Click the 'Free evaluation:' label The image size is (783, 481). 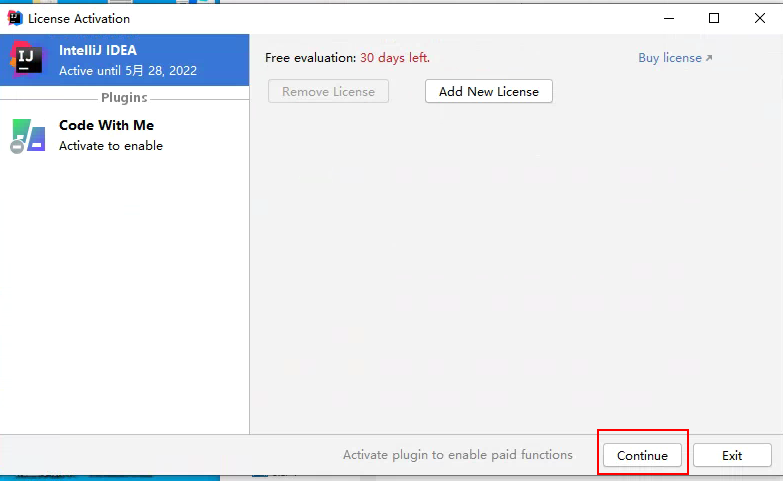tap(310, 58)
